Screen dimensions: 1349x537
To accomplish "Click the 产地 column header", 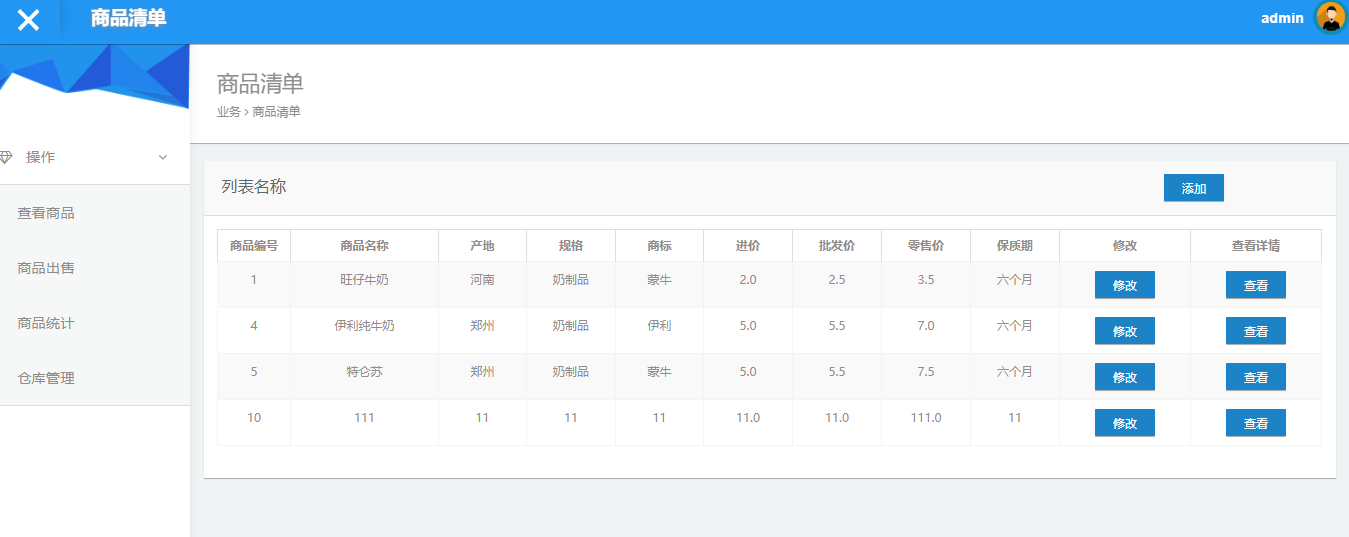I will click(x=482, y=246).
